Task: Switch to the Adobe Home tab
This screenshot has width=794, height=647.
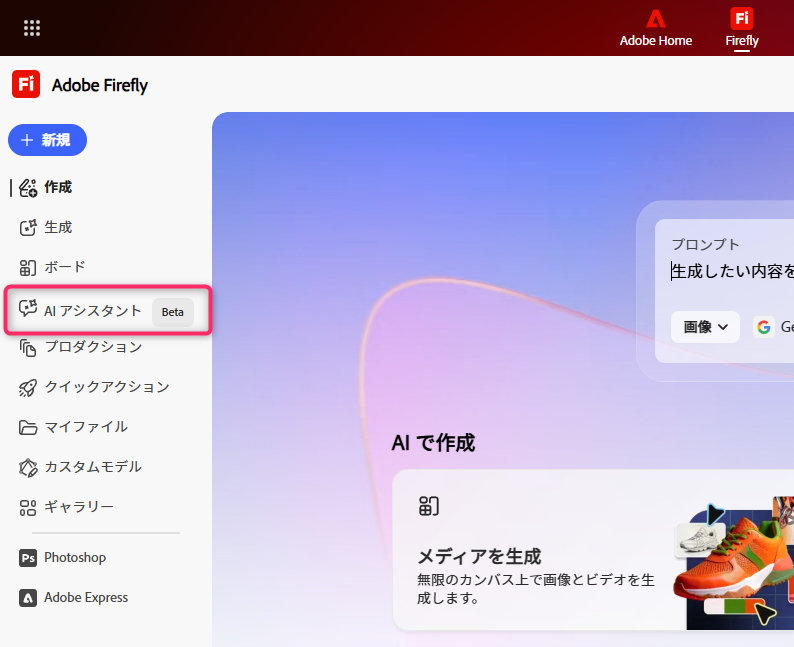Action: coord(655,29)
